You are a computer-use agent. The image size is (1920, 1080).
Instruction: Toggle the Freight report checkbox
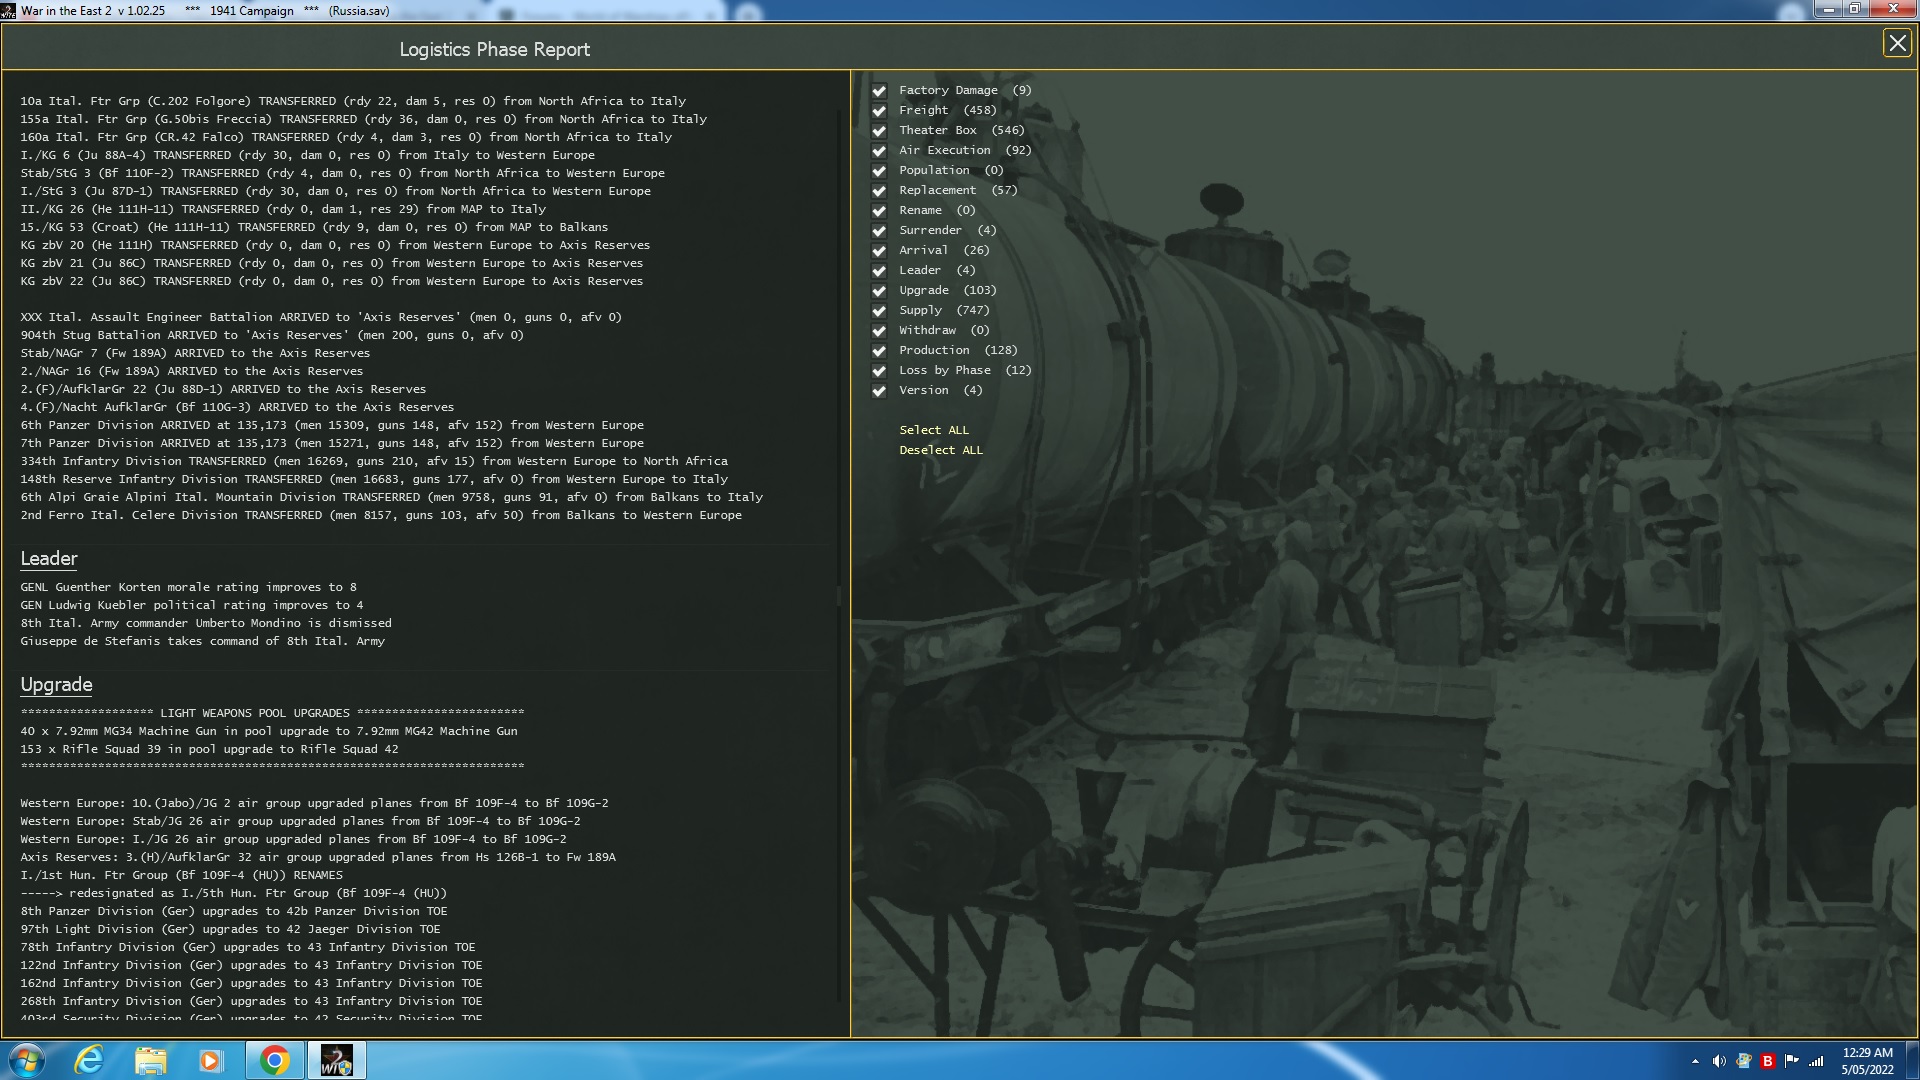(879, 111)
